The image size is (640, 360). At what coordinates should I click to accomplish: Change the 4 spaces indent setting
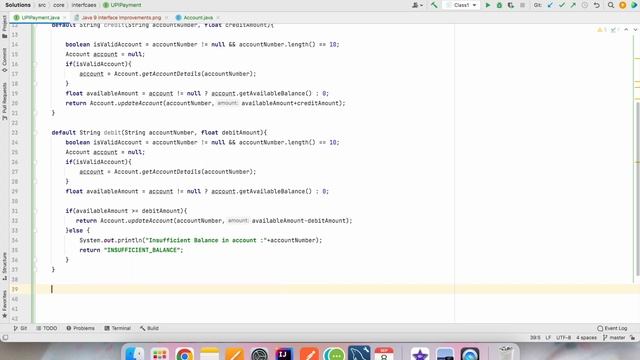click(x=586, y=338)
